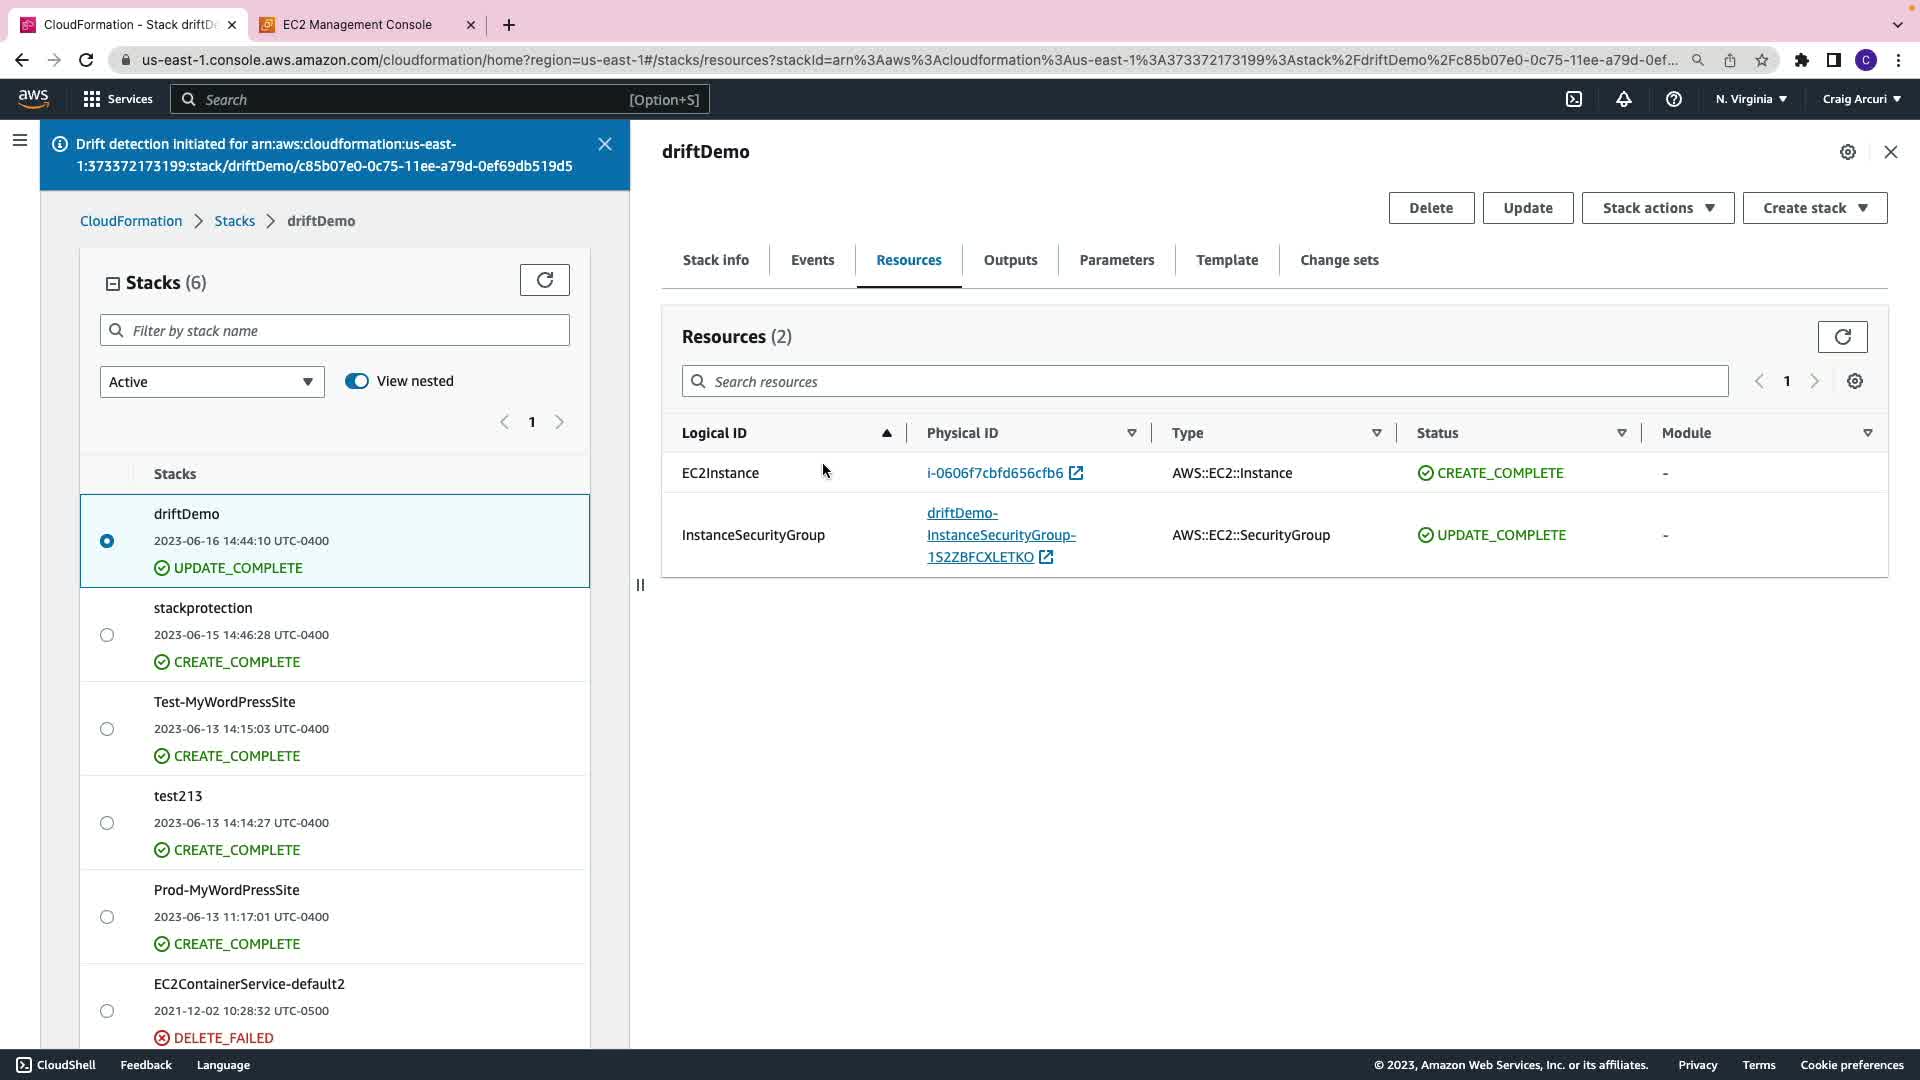Refresh the Stacks list
This screenshot has height=1080, width=1920.
coord(544,280)
